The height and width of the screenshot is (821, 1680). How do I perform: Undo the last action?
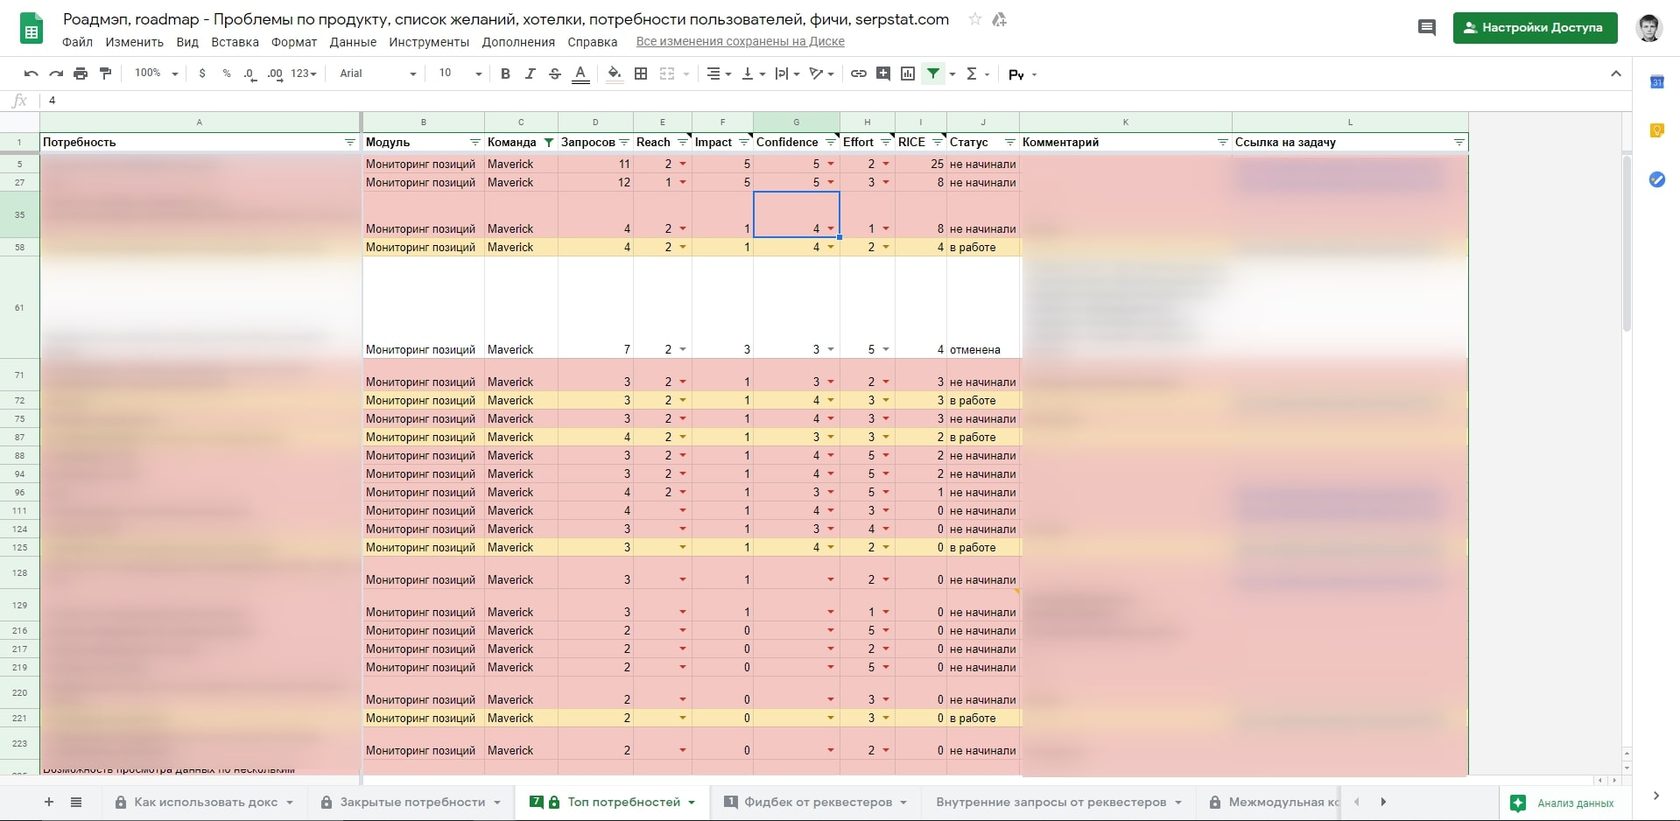point(31,74)
